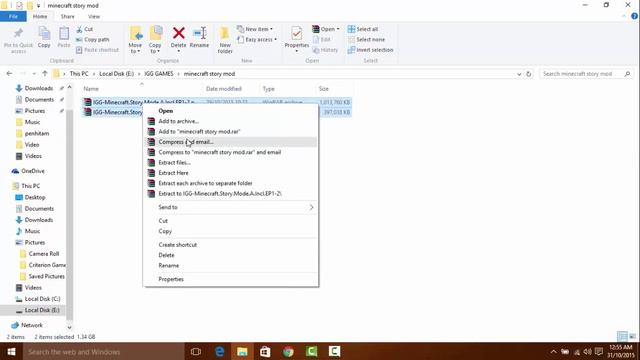Open the ribbon Open dropdown
Viewport: 640px width, 360px height.
(326, 29)
